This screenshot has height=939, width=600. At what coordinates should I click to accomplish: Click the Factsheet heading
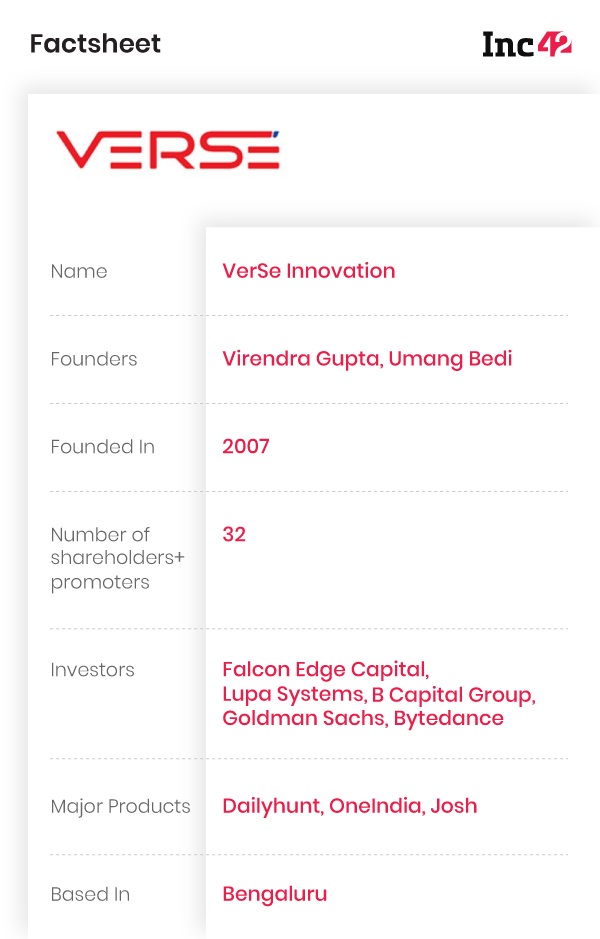click(95, 44)
